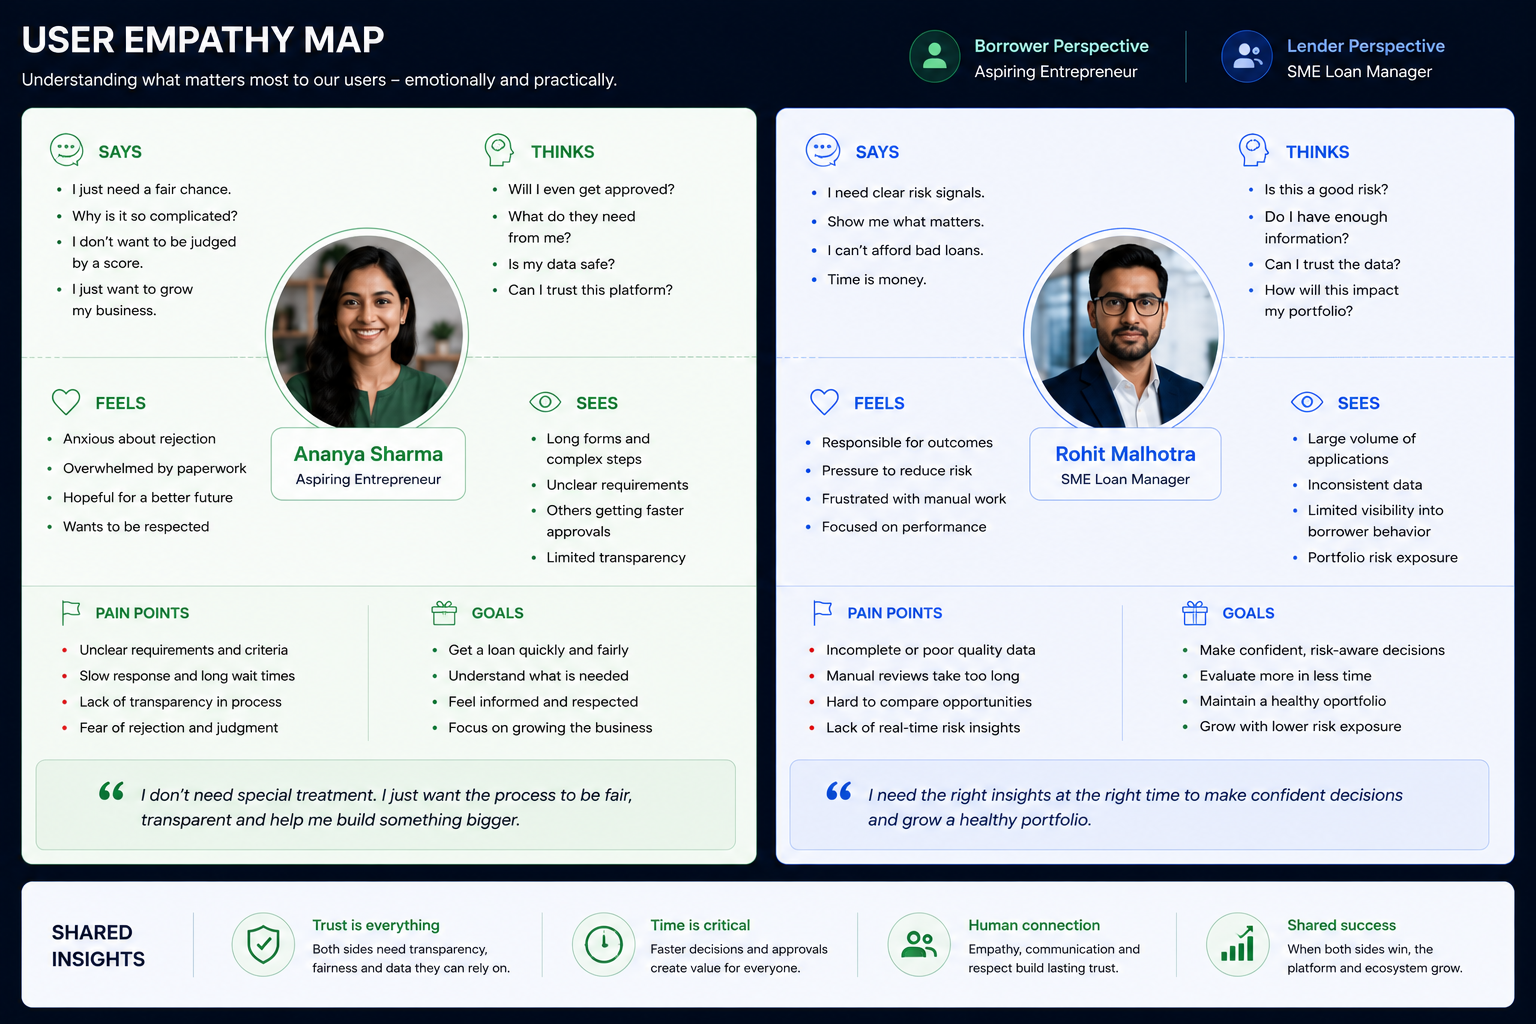1536x1024 pixels.
Task: Click the Borrower Perspective heading
Action: (x=1061, y=46)
